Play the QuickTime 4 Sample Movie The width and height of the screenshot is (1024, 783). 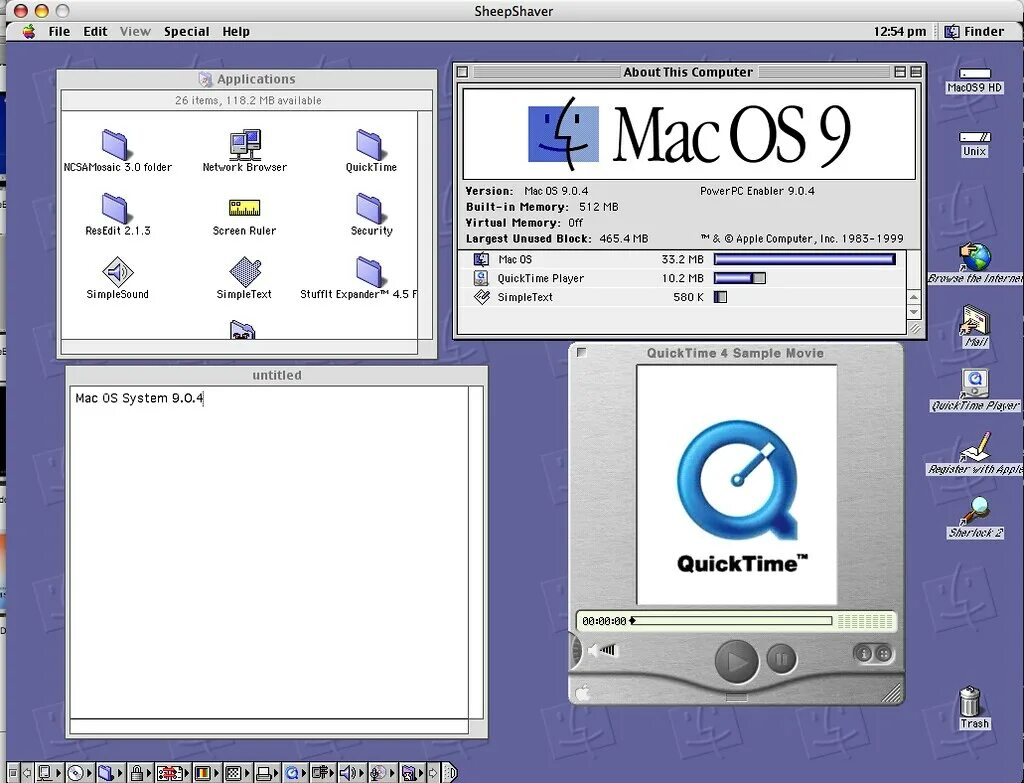coord(736,662)
